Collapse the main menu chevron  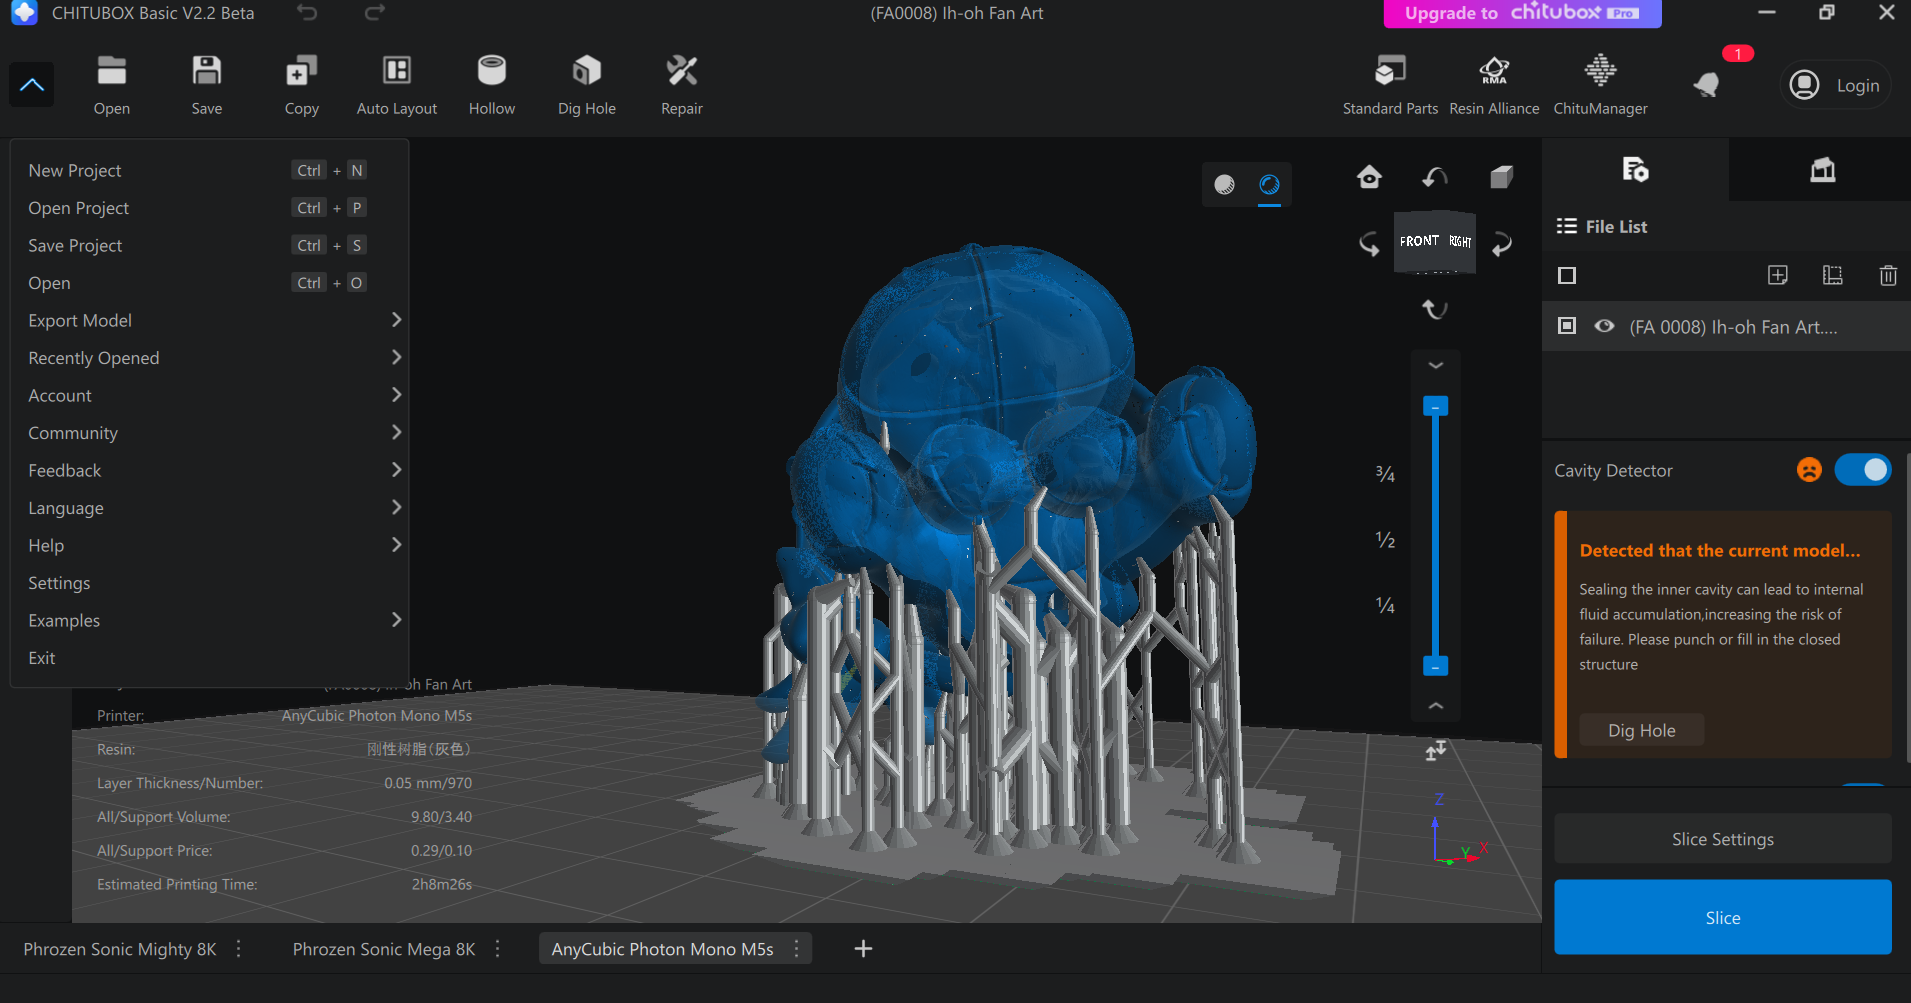click(32, 85)
